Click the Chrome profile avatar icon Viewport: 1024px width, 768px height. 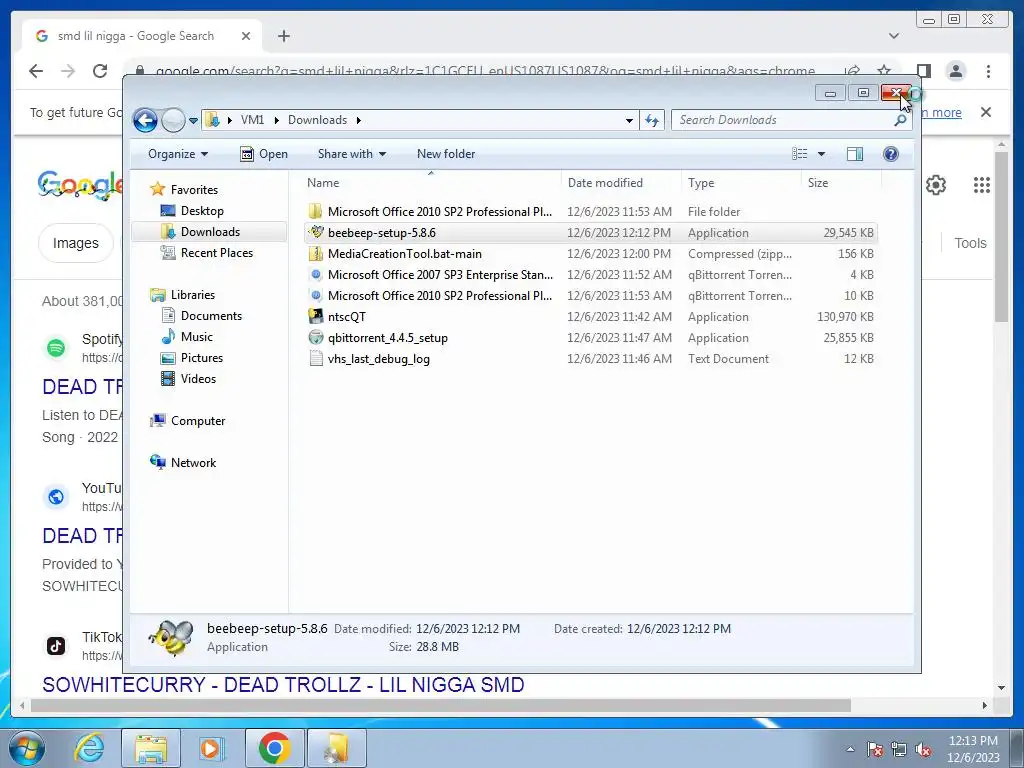click(955, 71)
